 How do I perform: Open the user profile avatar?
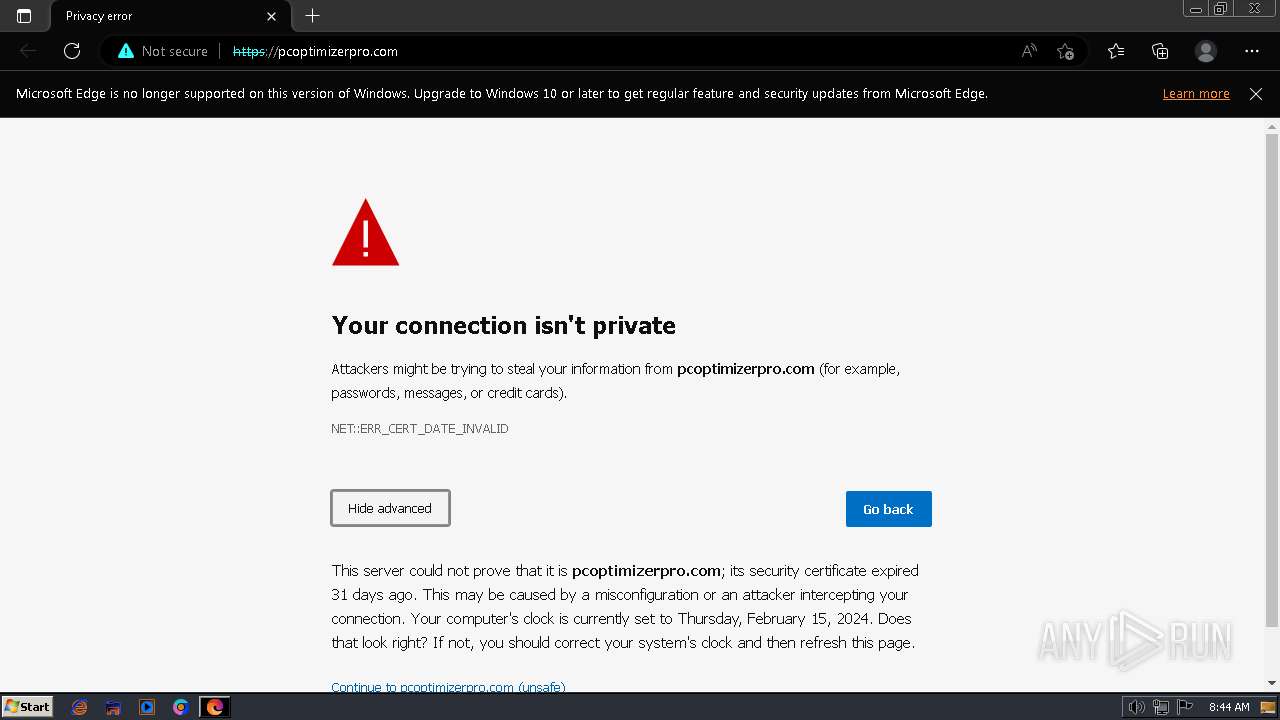pyautogui.click(x=1206, y=51)
